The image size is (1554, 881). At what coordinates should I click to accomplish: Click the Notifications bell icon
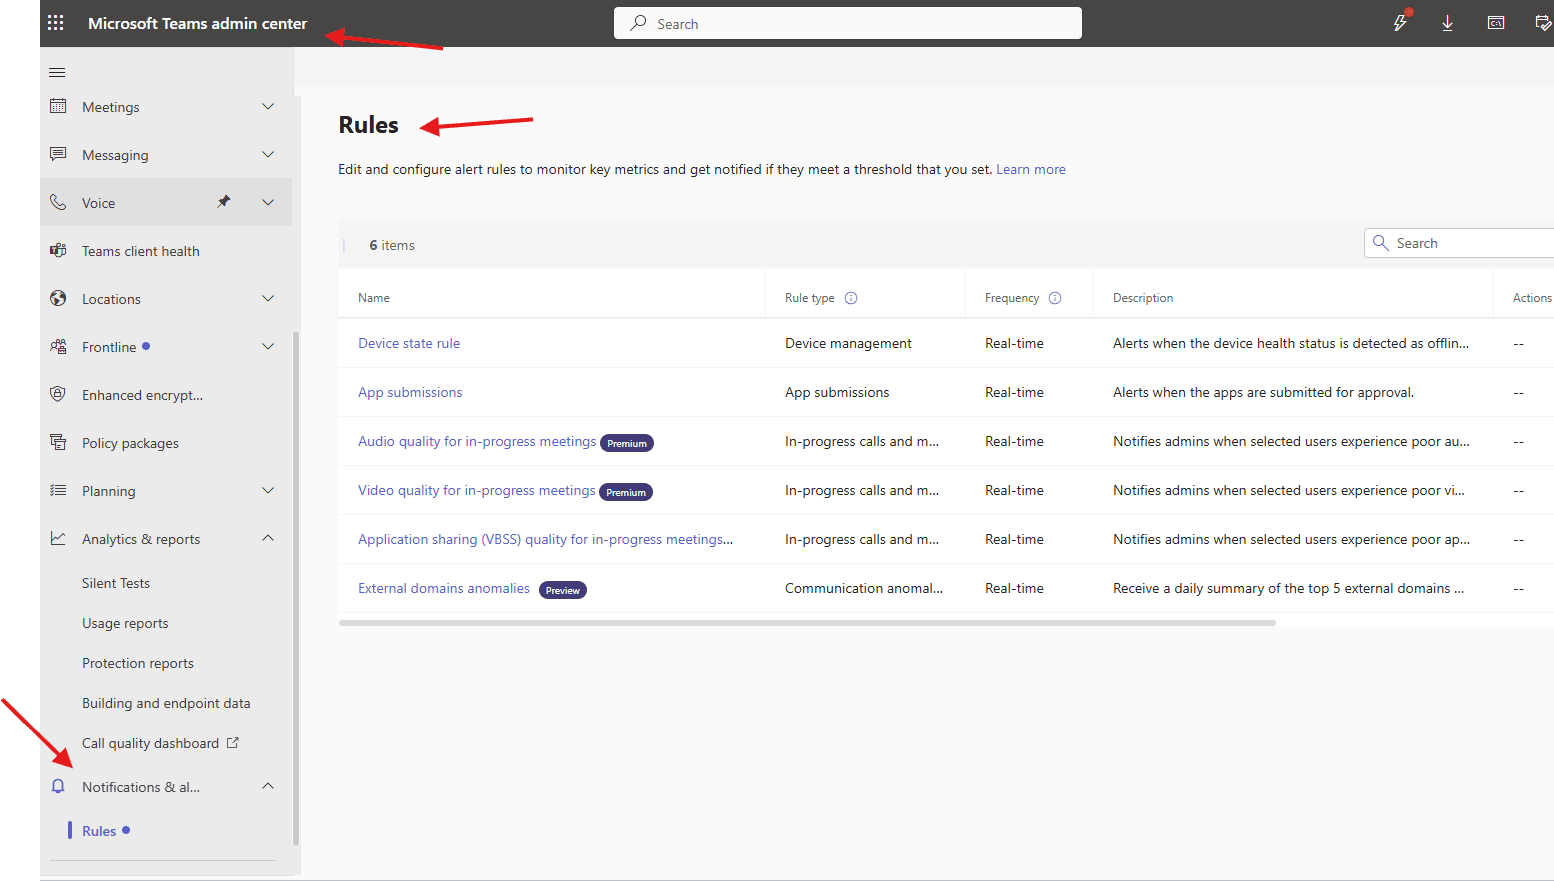58,786
